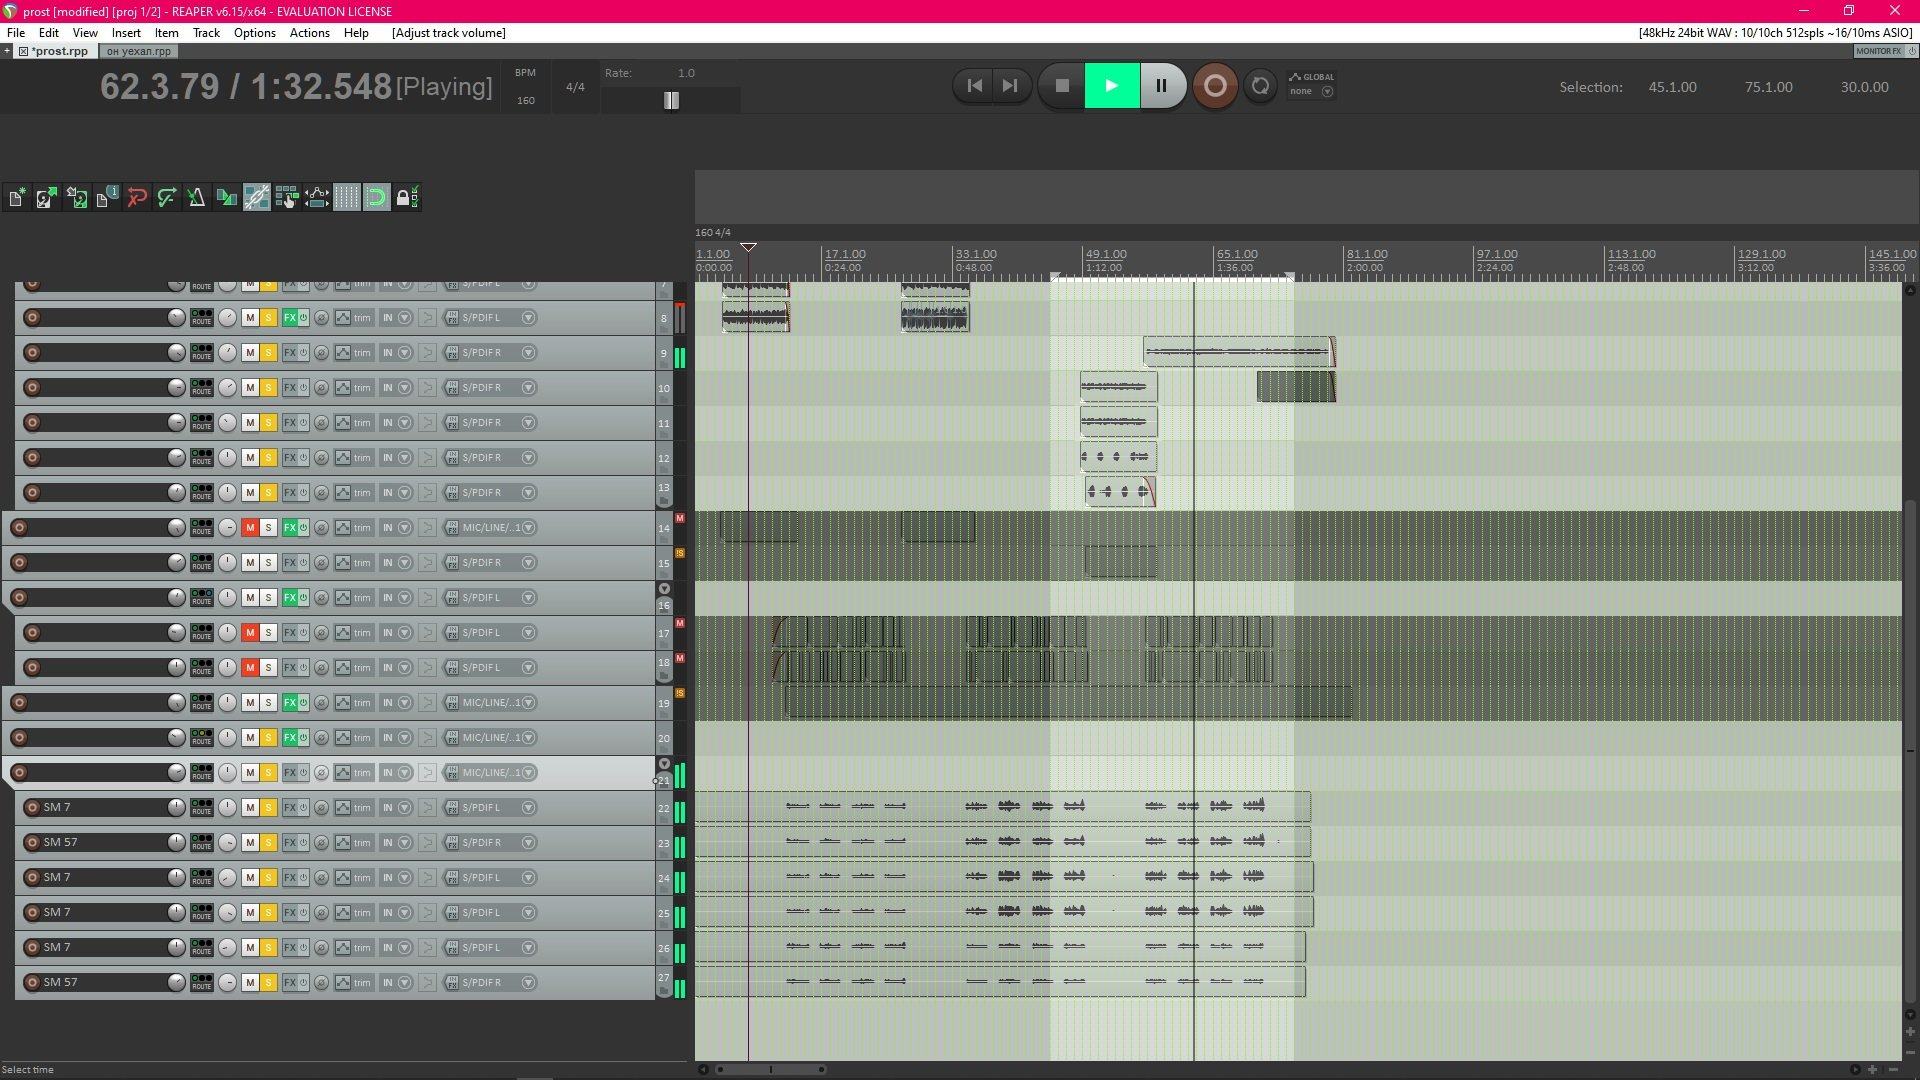Unmute track 14 with M button
This screenshot has height=1080, width=1920.
(x=250, y=527)
